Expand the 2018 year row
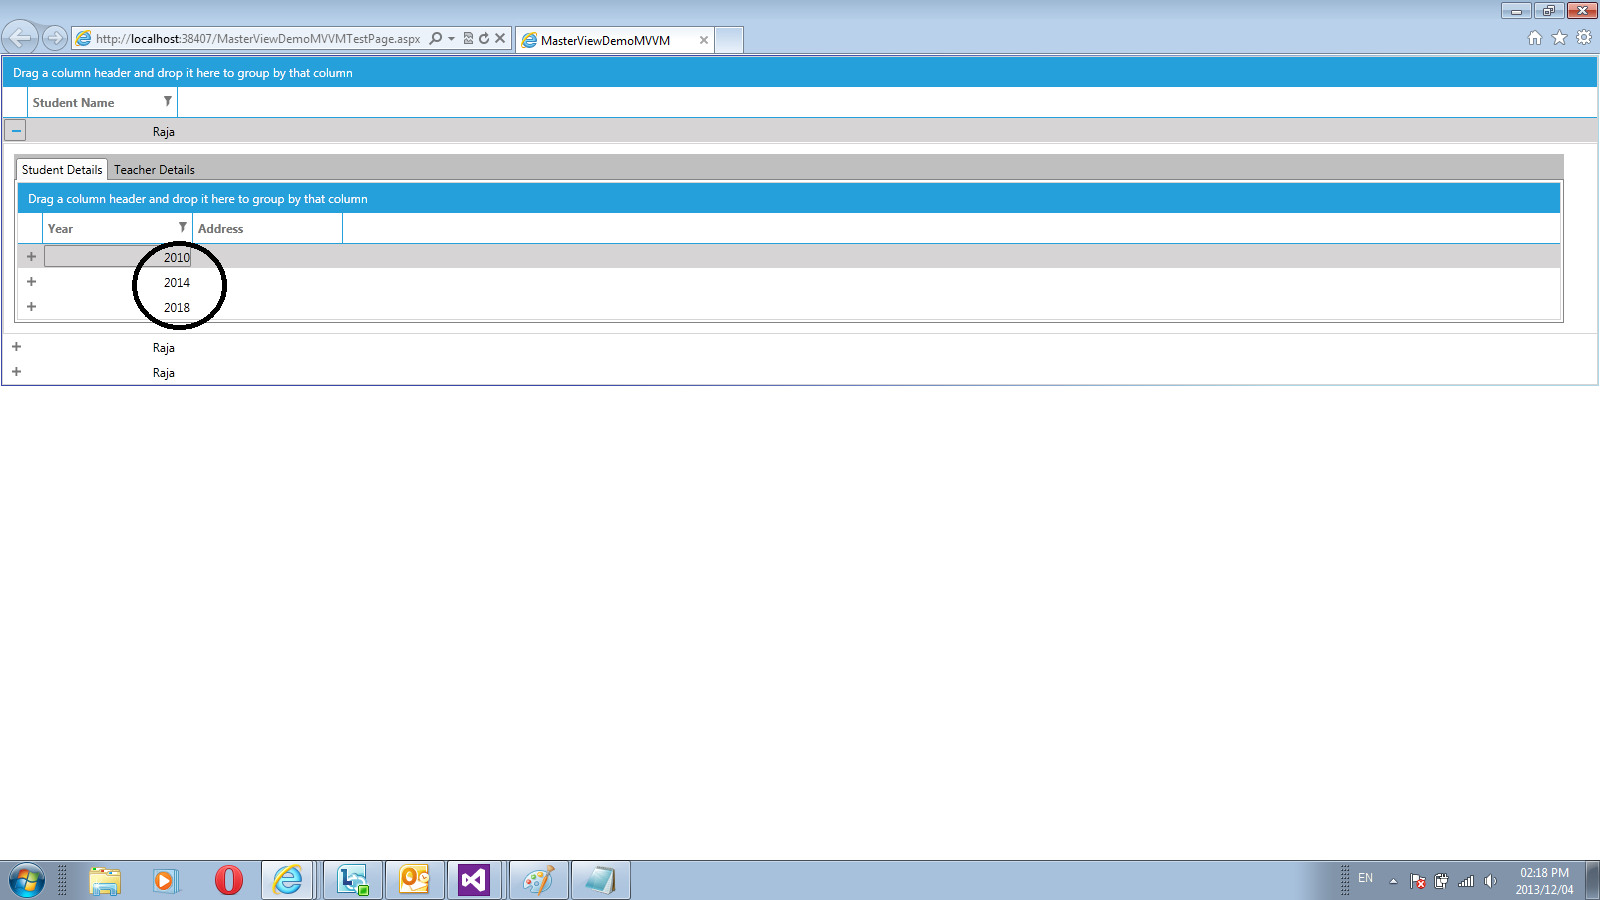1600x900 pixels. (x=31, y=307)
